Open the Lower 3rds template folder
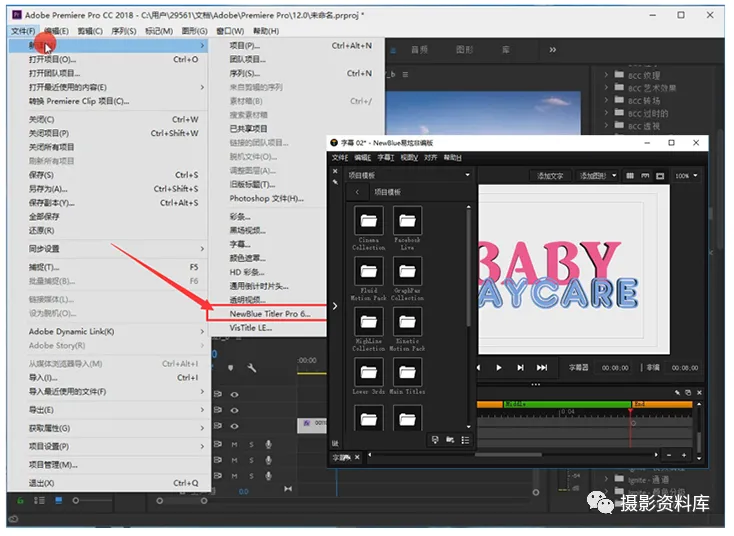This screenshot has height=536, width=734. (369, 372)
